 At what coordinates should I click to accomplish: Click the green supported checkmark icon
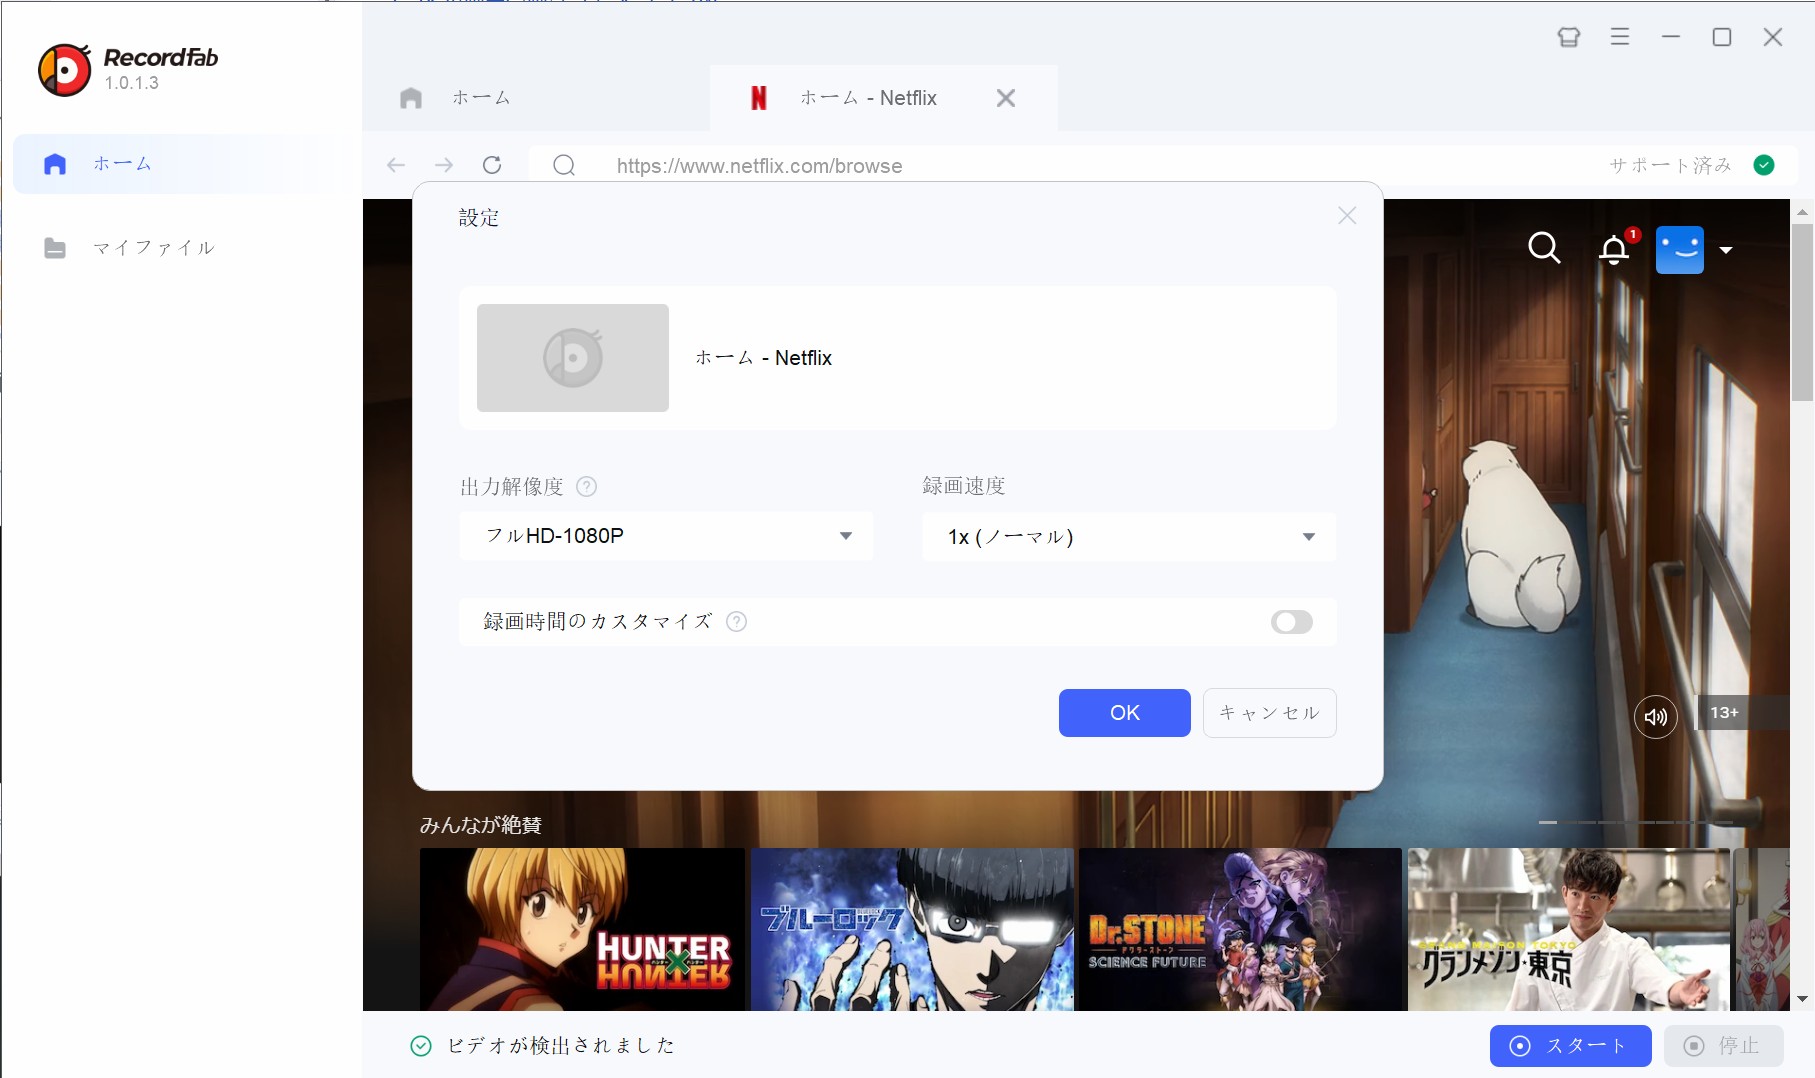tap(1764, 165)
